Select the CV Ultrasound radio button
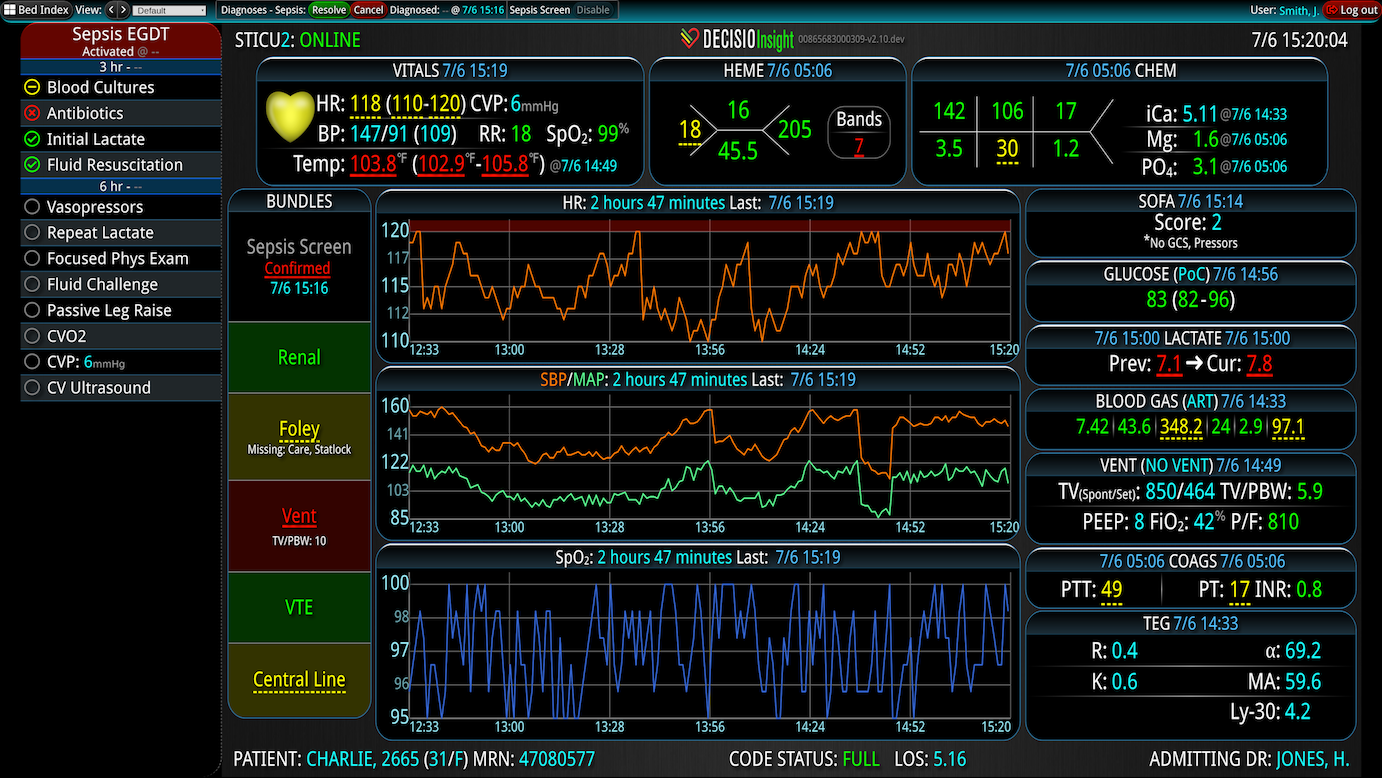 [x=32, y=387]
